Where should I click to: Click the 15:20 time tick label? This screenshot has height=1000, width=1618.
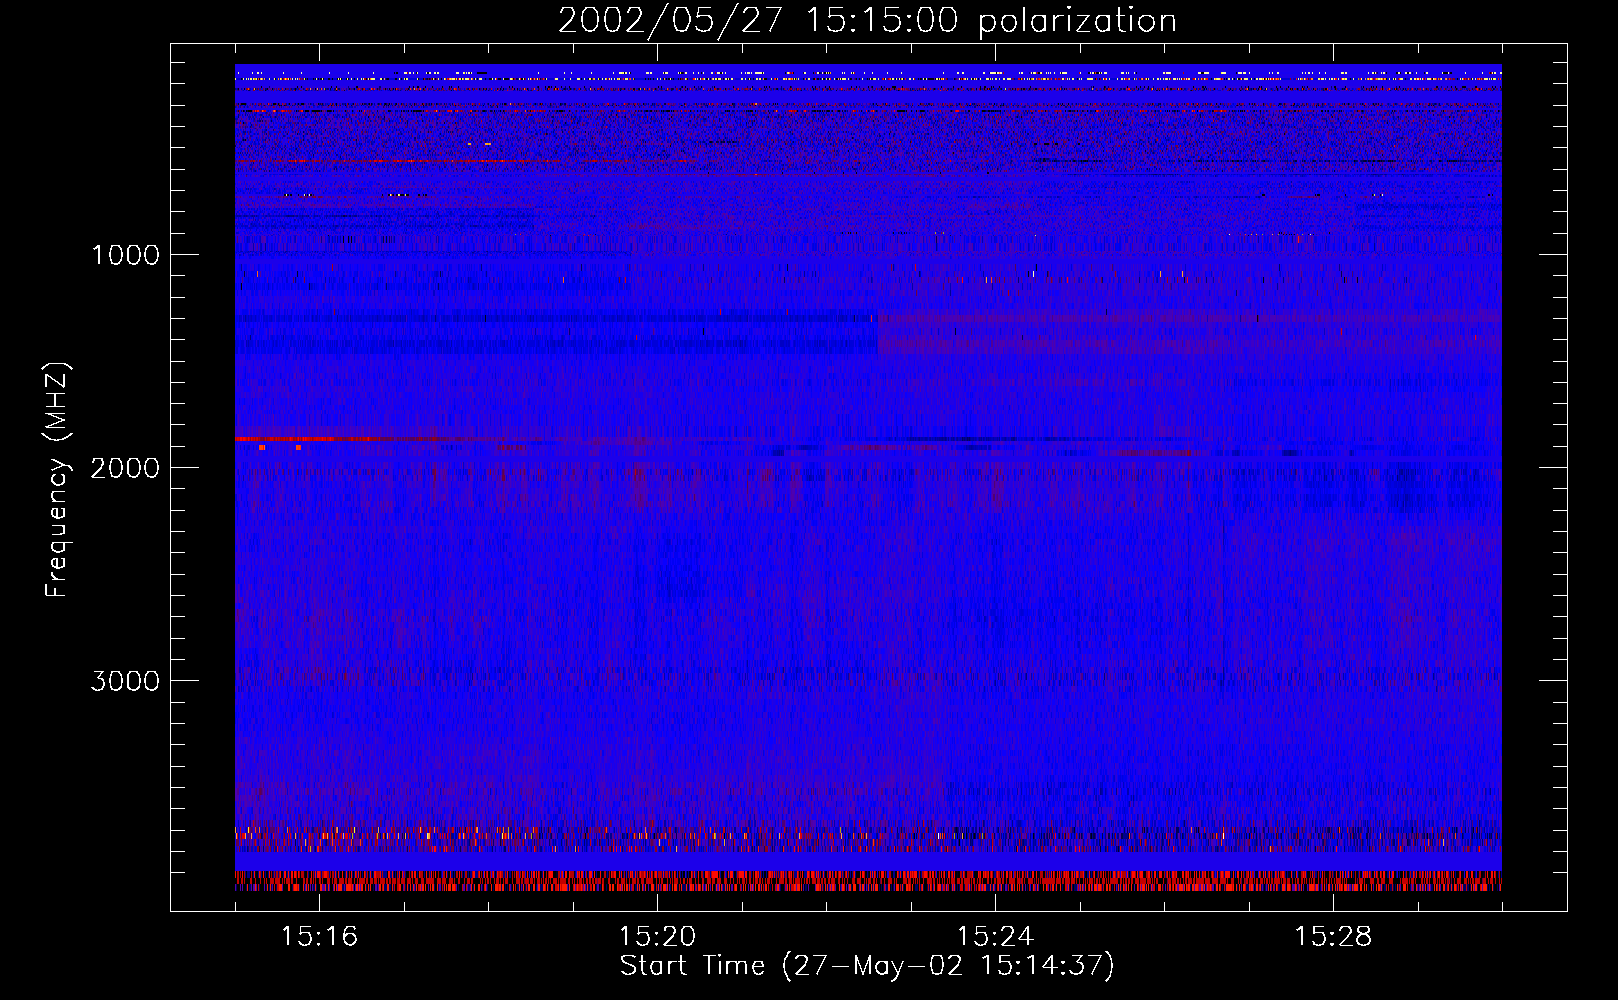pos(658,937)
